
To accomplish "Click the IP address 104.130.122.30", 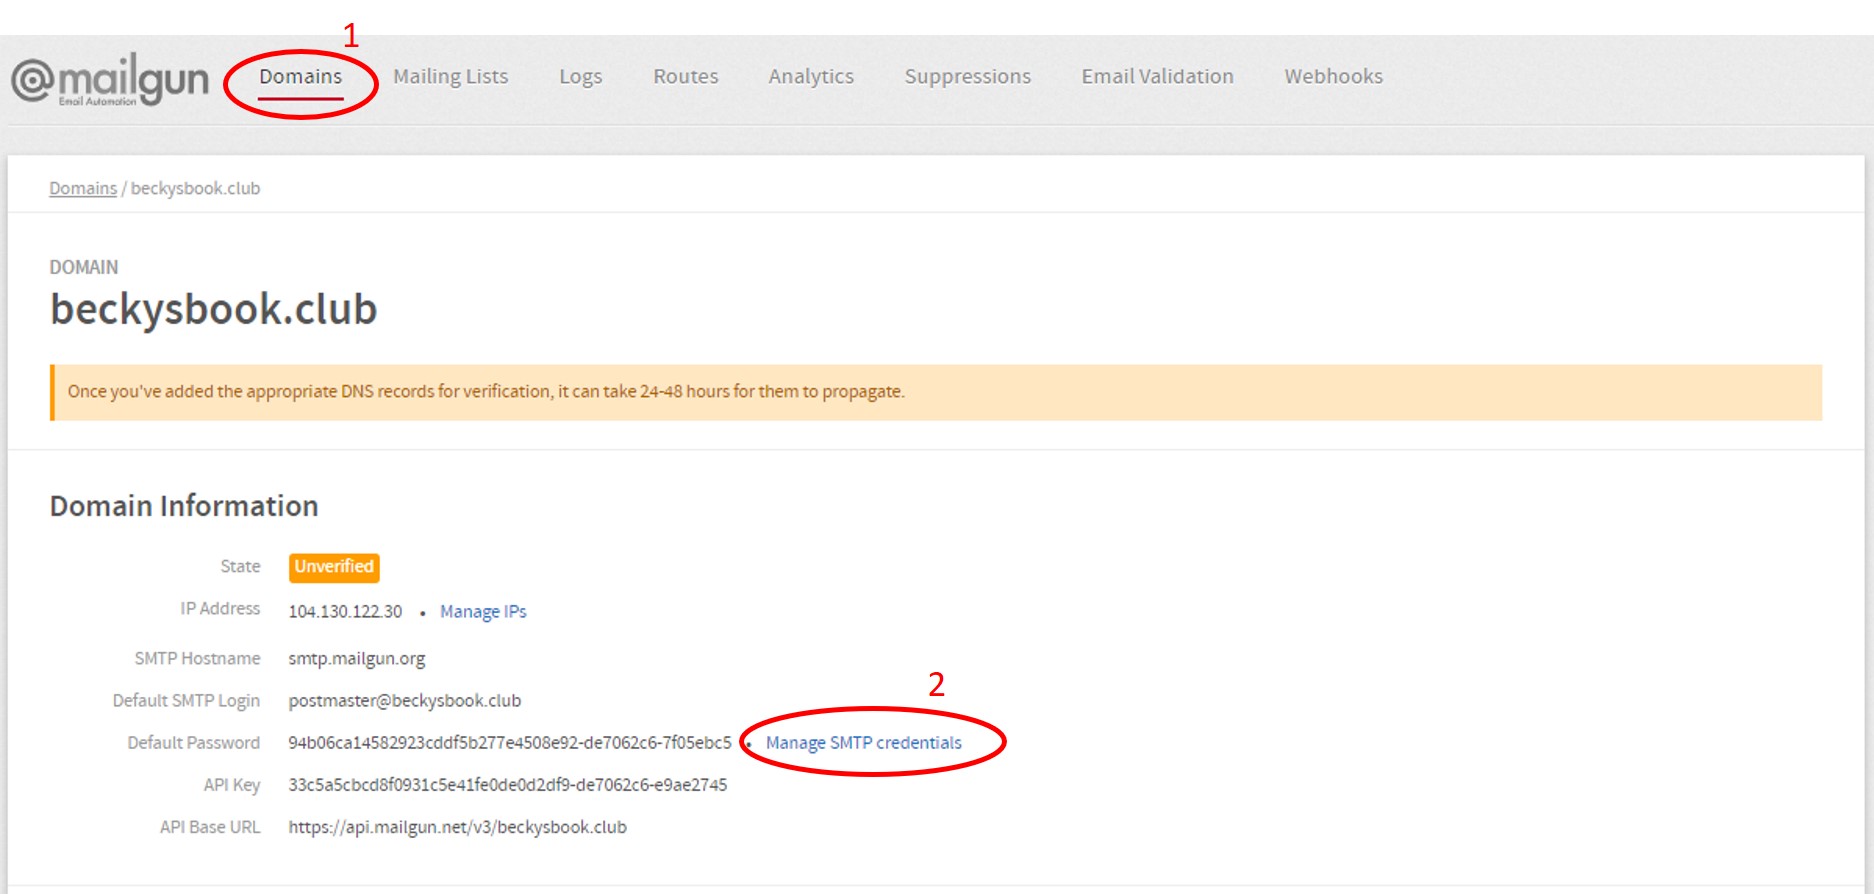I will [x=345, y=611].
